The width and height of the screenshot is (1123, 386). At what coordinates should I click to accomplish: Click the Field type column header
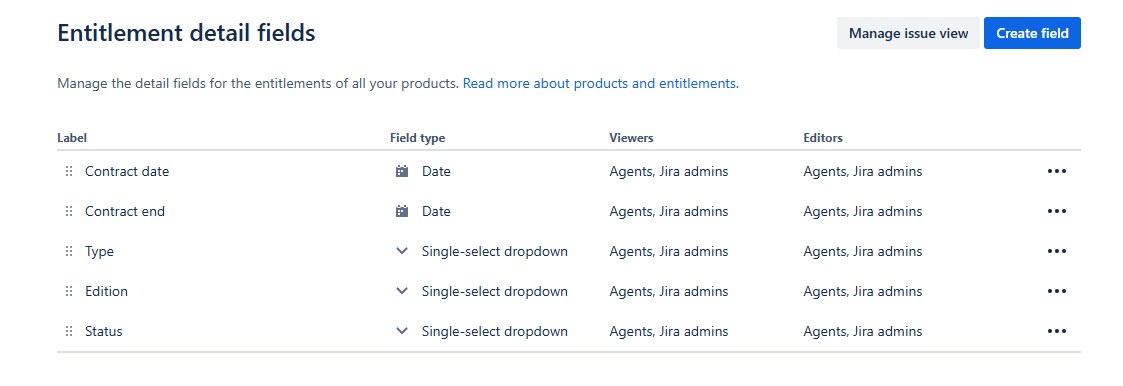tap(418, 137)
